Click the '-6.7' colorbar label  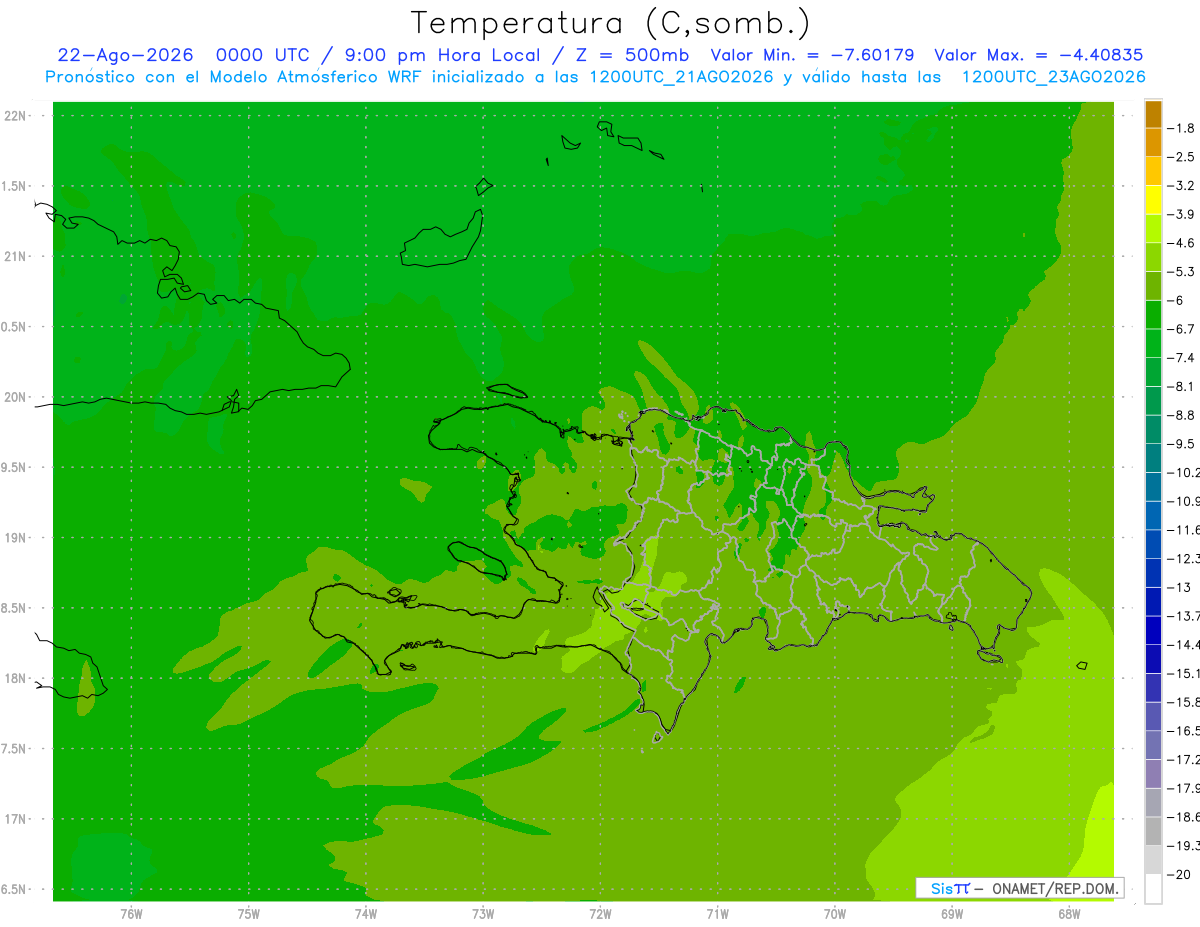(1182, 329)
